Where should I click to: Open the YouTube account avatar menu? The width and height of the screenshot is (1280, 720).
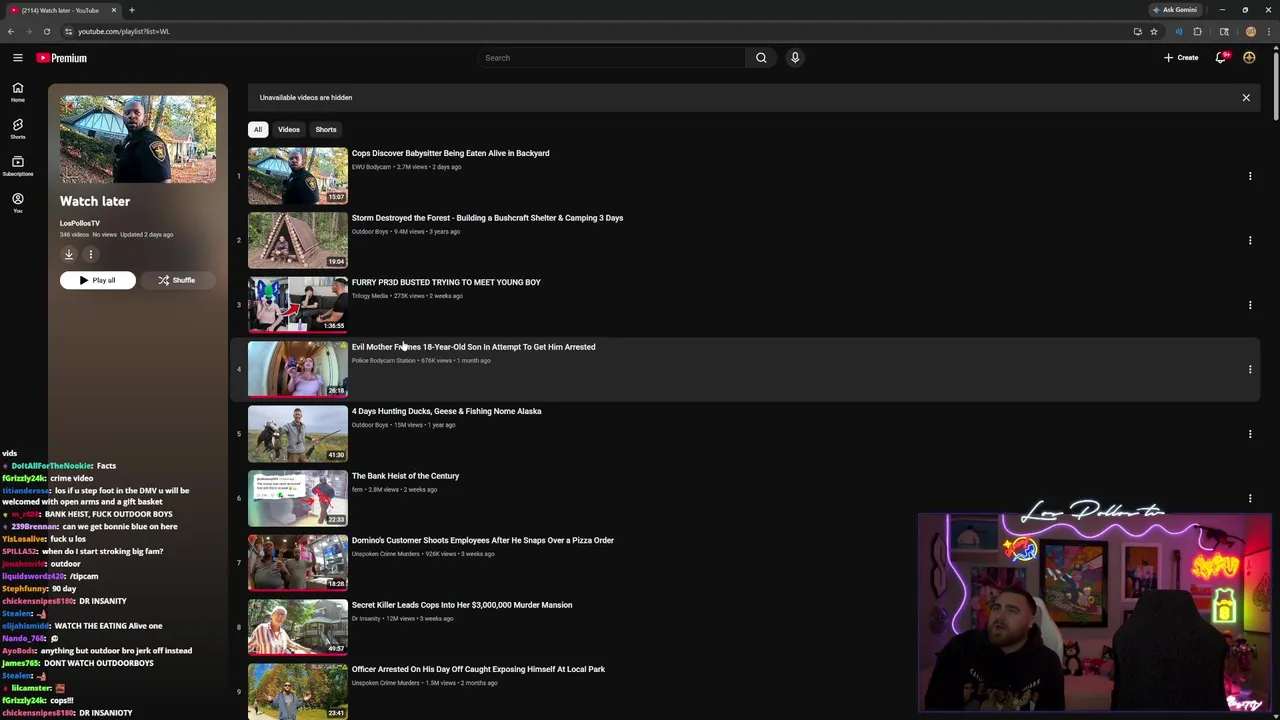(1249, 58)
